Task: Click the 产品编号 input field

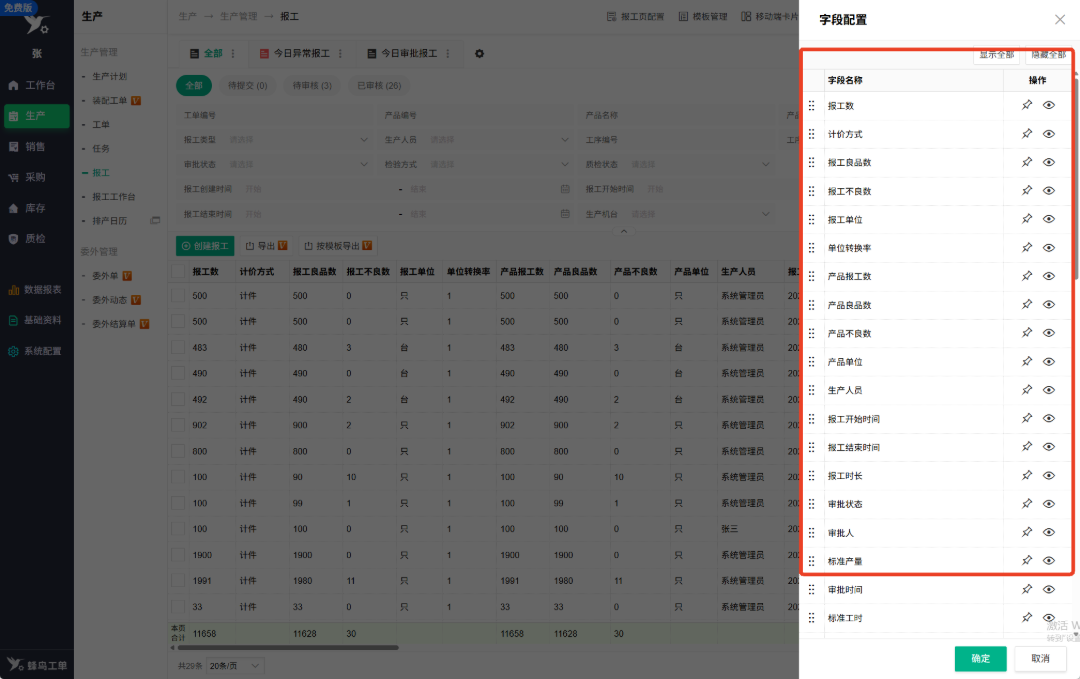Action: pyautogui.click(x=475, y=115)
